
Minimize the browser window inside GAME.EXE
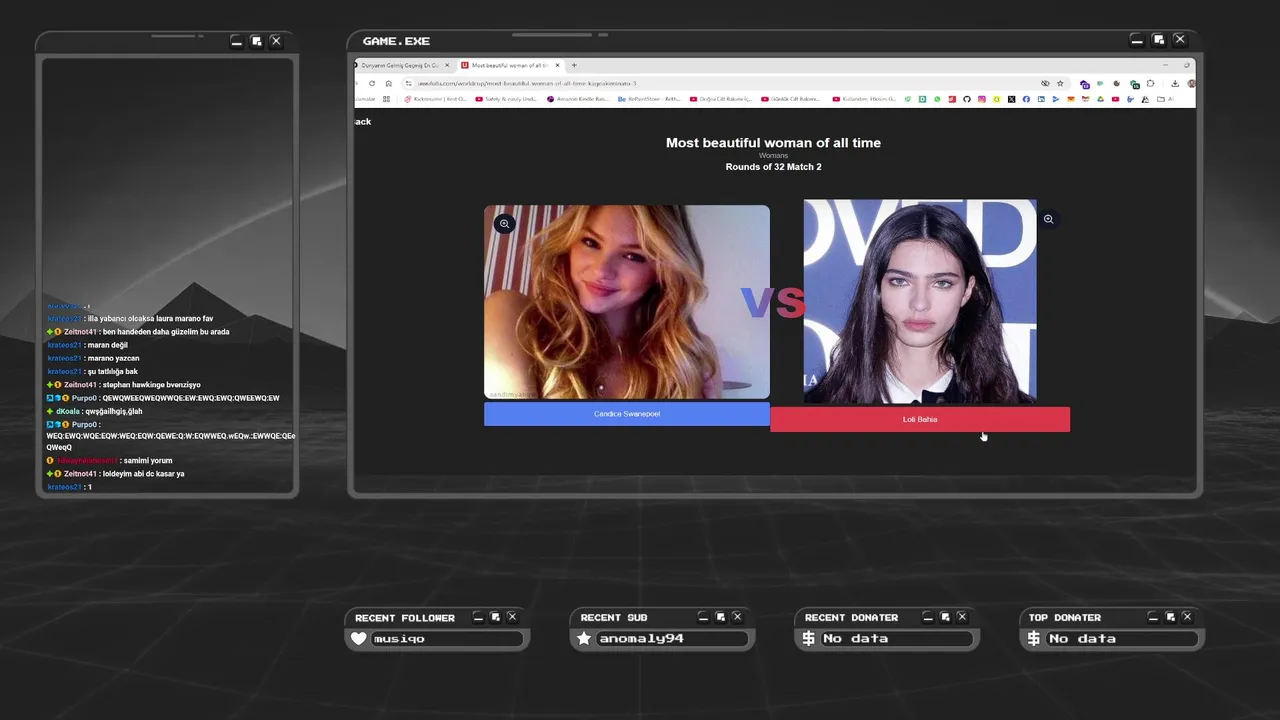1165,65
